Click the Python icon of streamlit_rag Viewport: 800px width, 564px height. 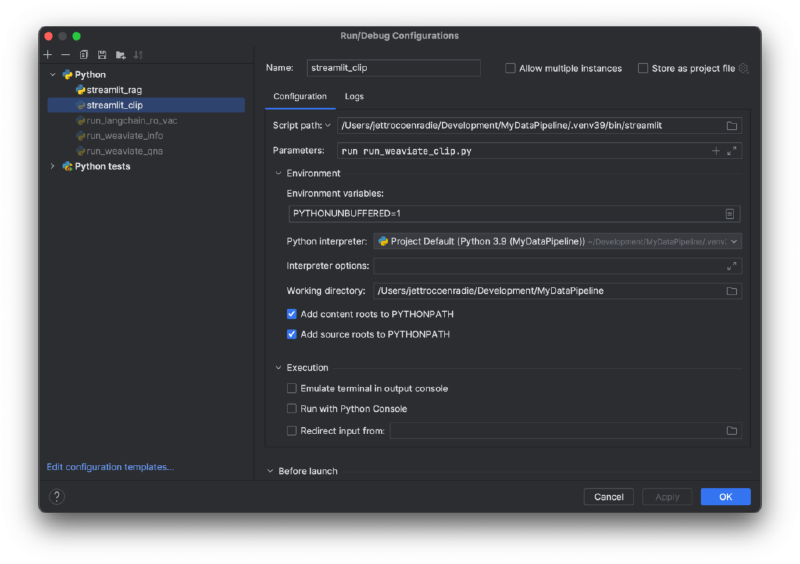80,90
